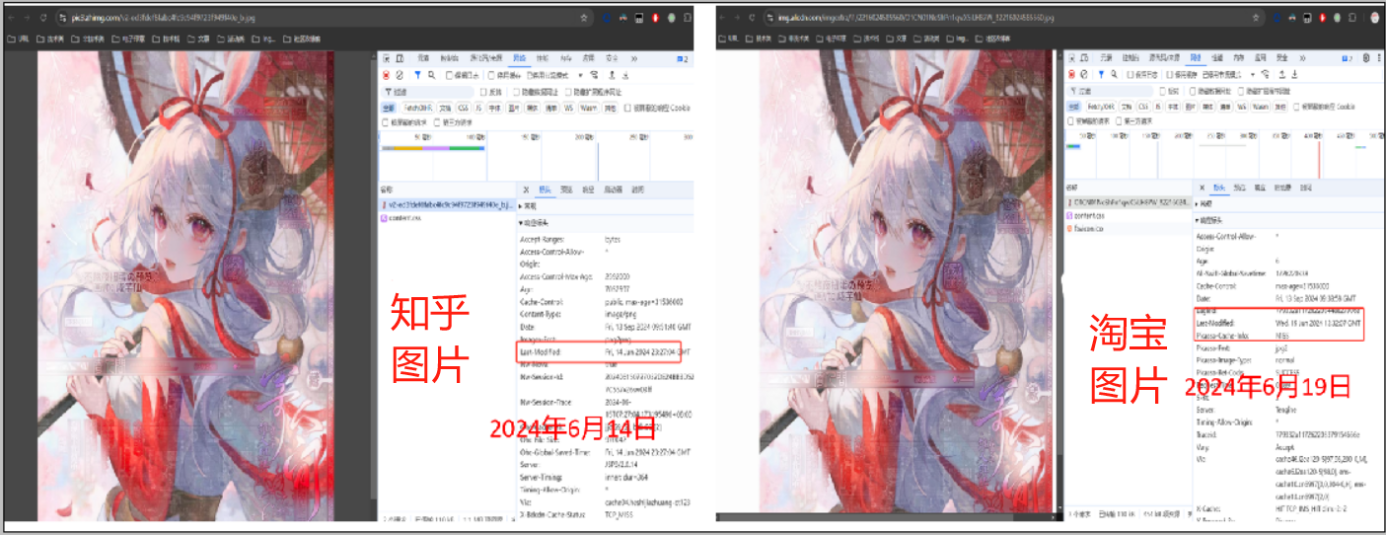
Task: Select the Fetch/XHR filter chip in the zhimg window
Action: coord(418,108)
